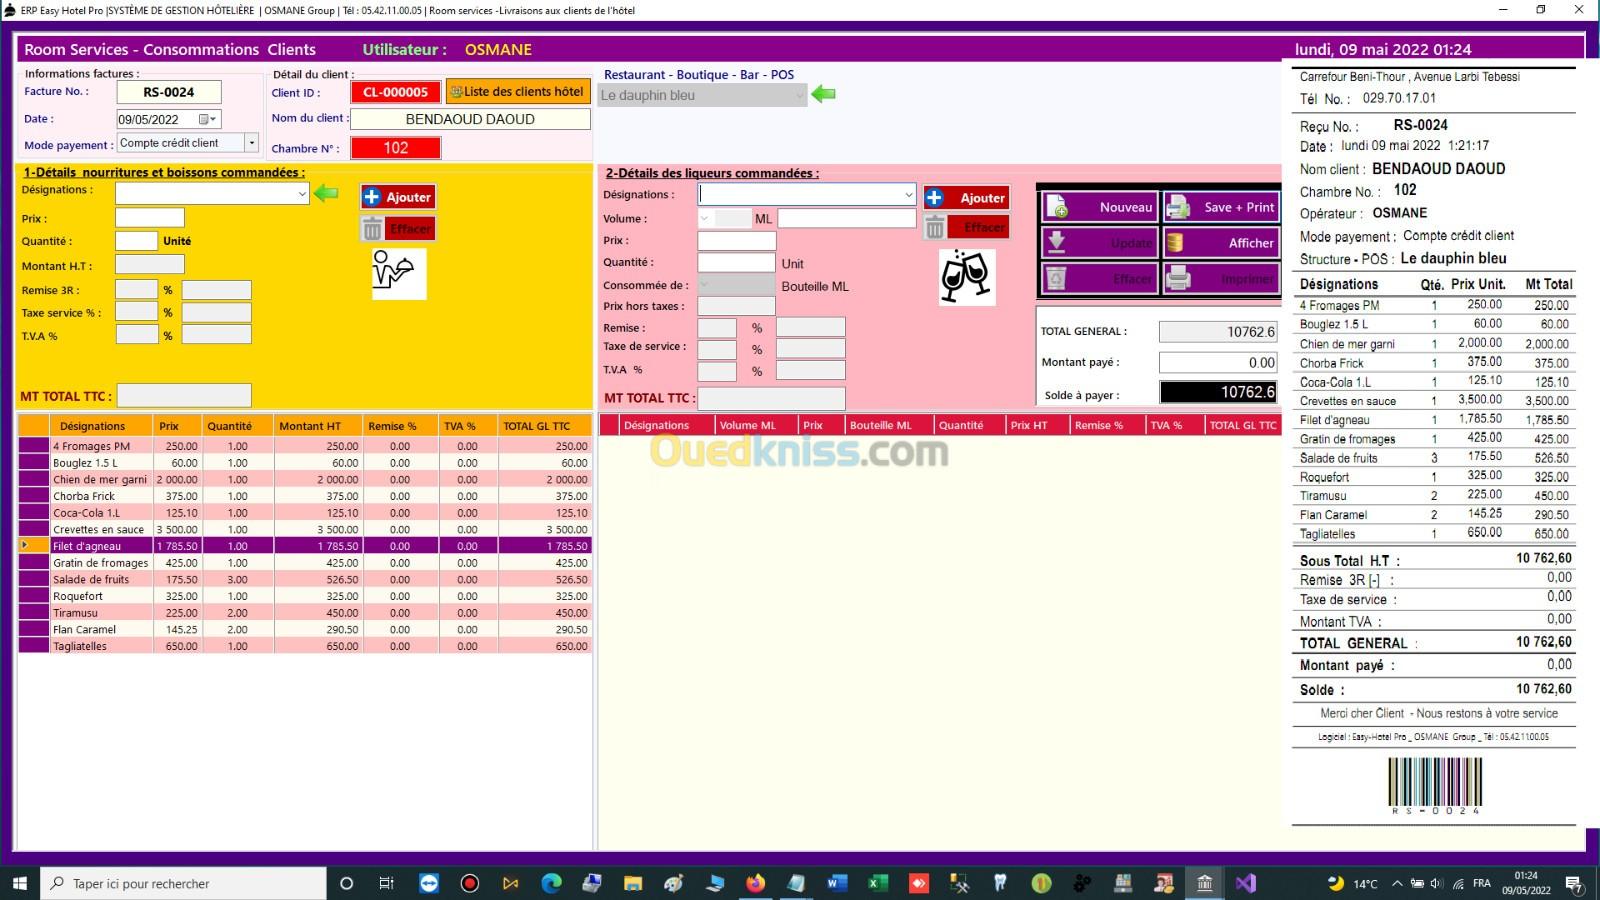
Task: Select the Bouglez 1.5 L row
Action: (305, 463)
